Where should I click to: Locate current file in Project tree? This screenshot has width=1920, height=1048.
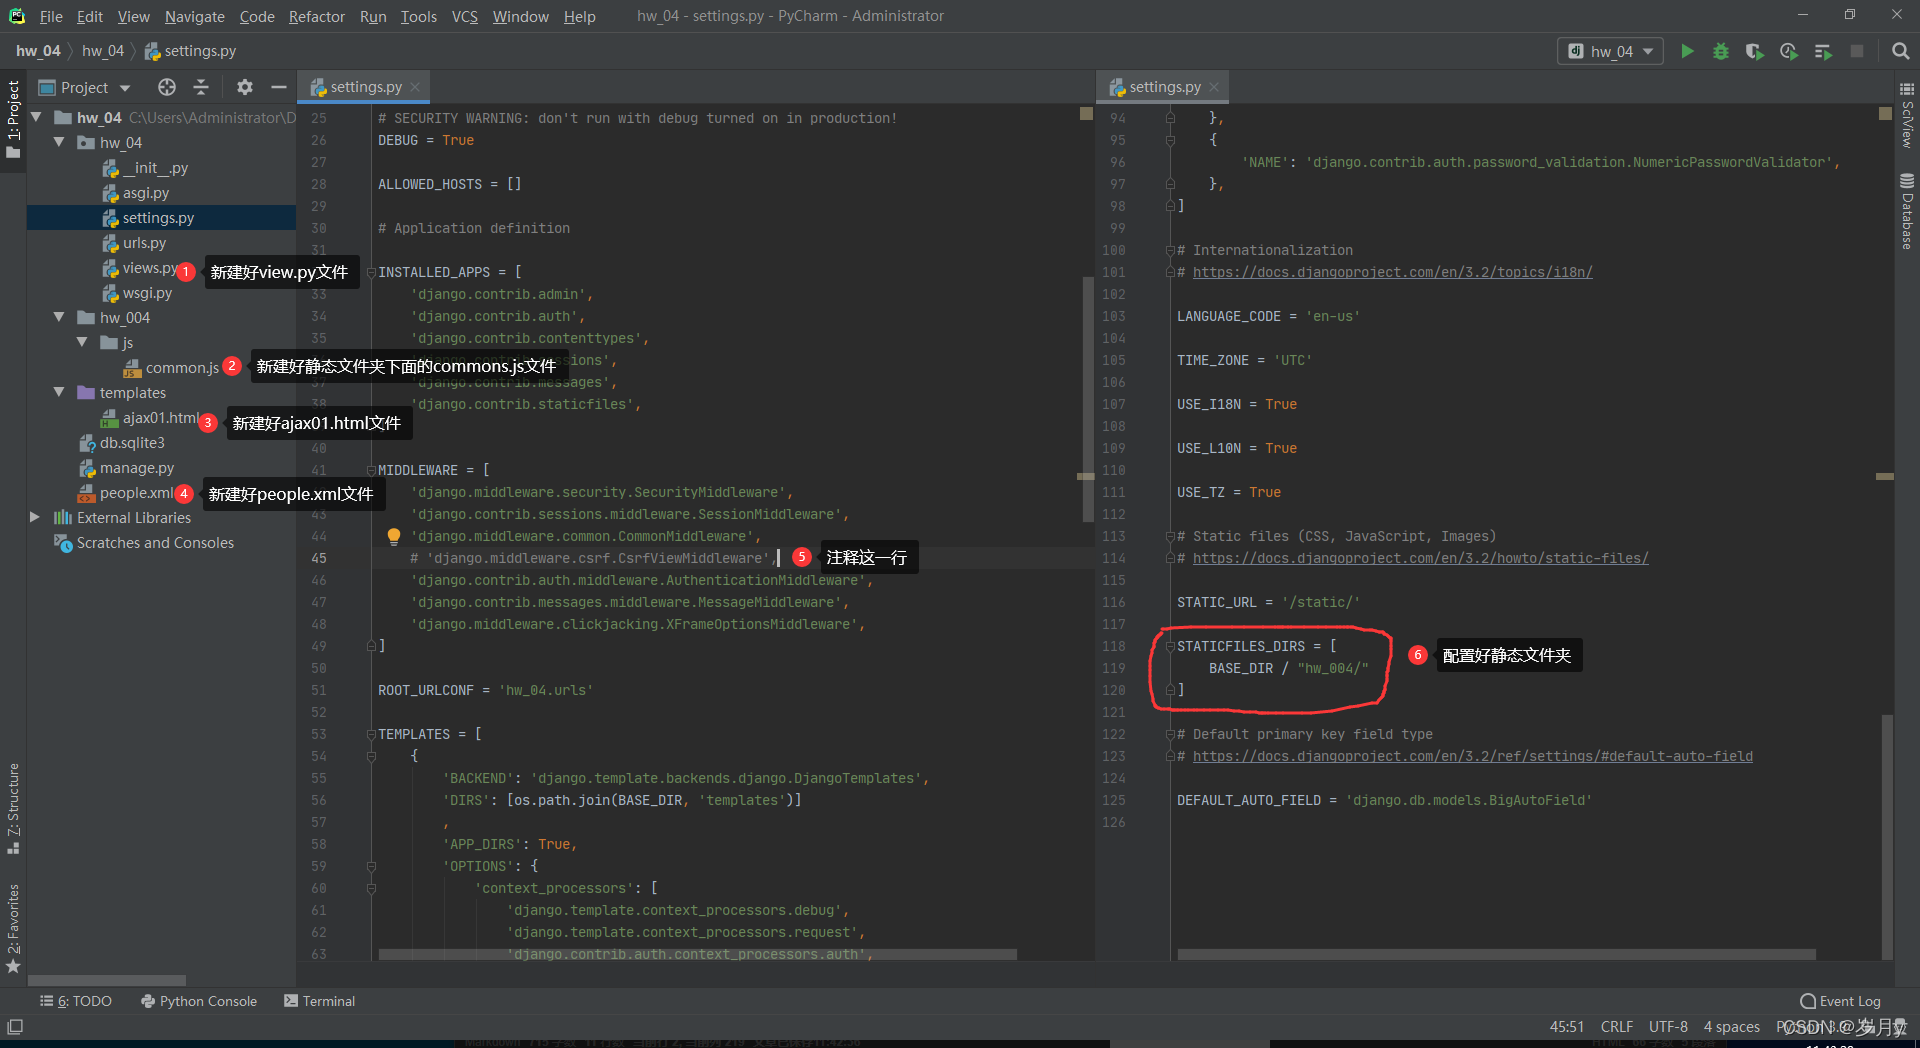[167, 87]
